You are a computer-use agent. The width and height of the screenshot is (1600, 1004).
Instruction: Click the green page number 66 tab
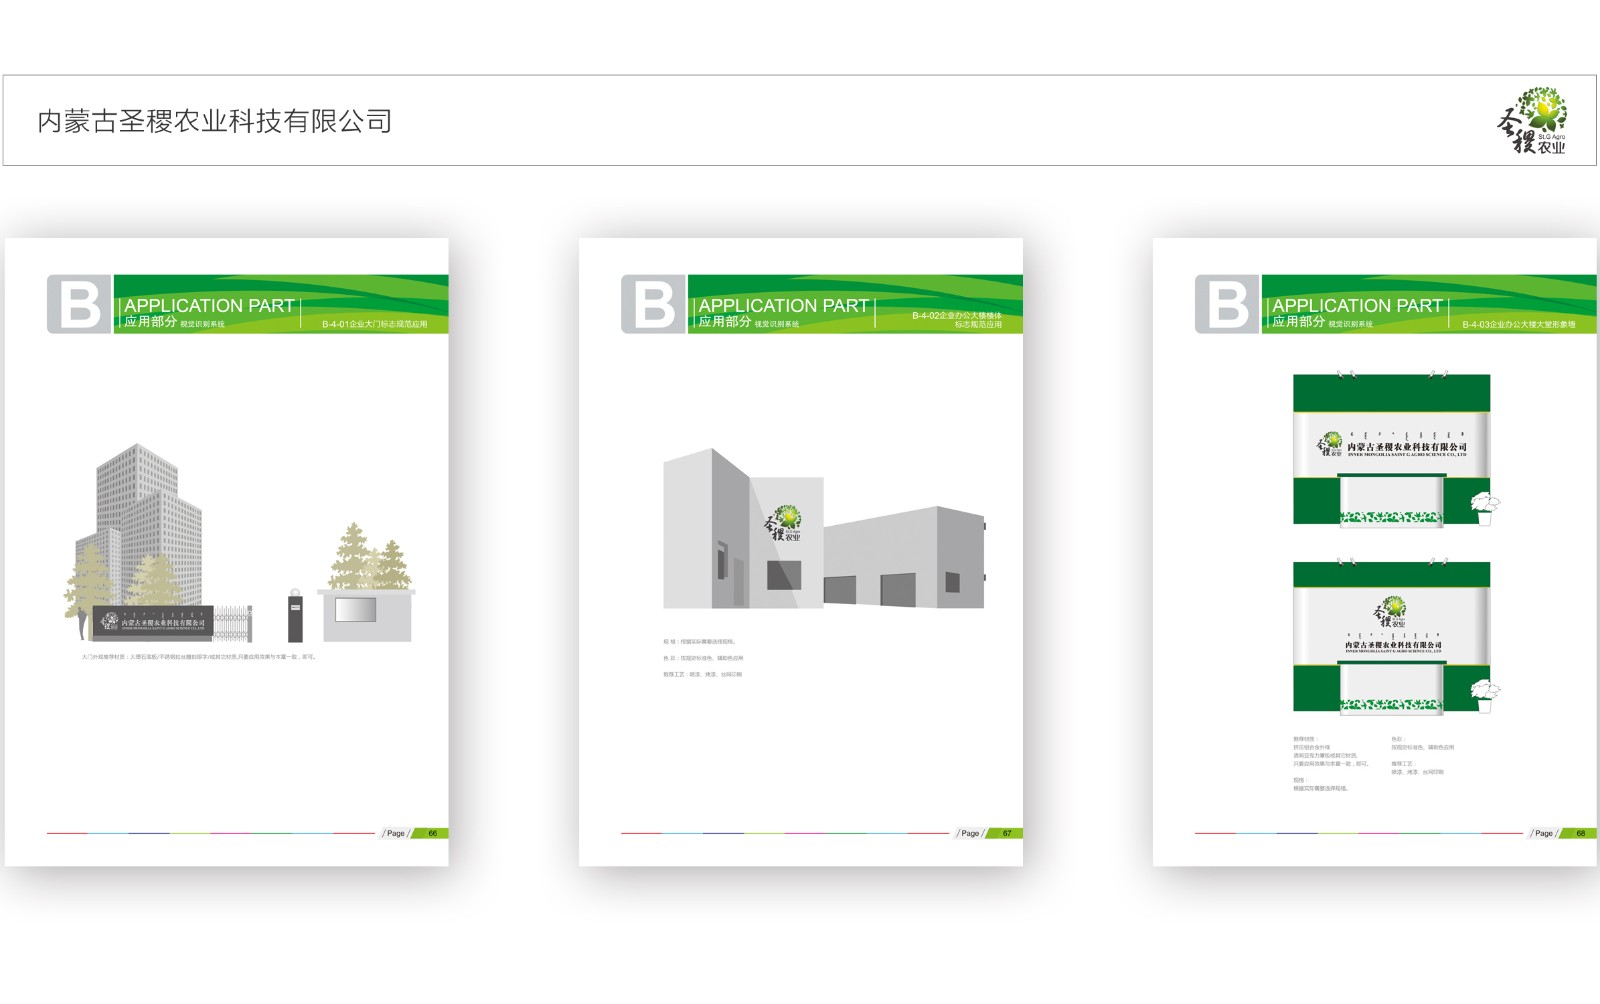(x=432, y=833)
